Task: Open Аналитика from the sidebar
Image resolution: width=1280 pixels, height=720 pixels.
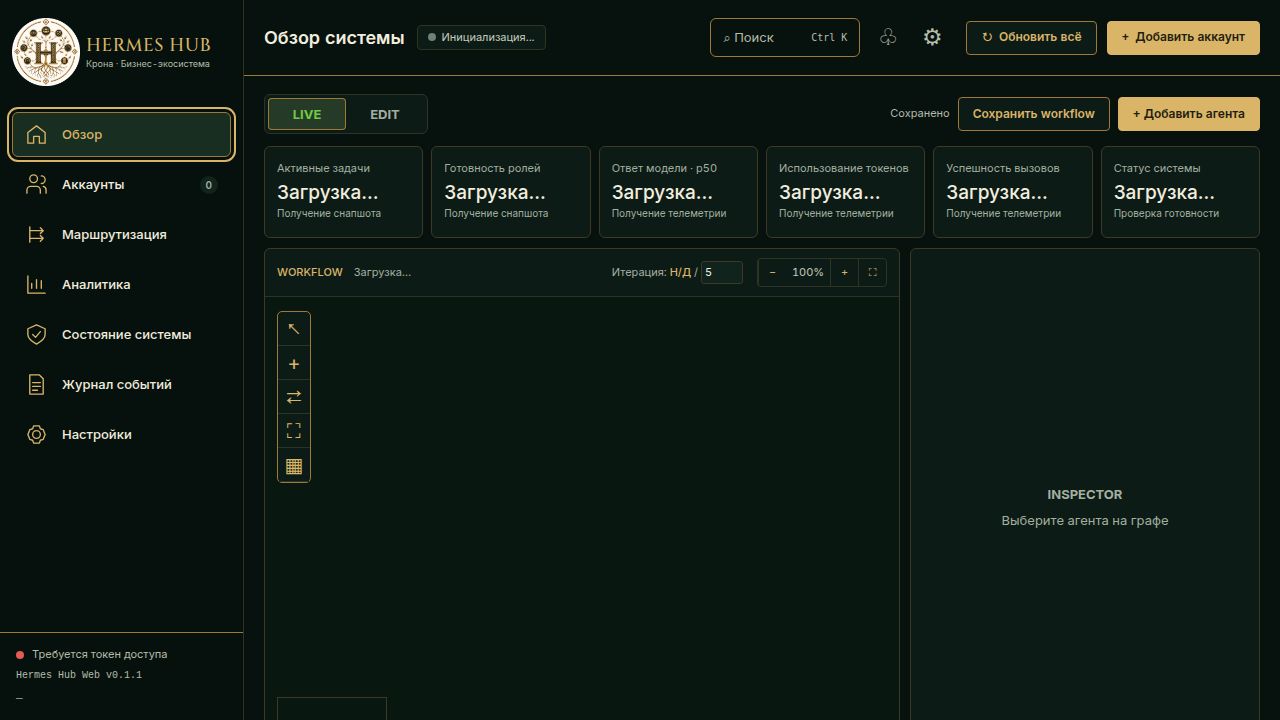Action: [x=121, y=285]
